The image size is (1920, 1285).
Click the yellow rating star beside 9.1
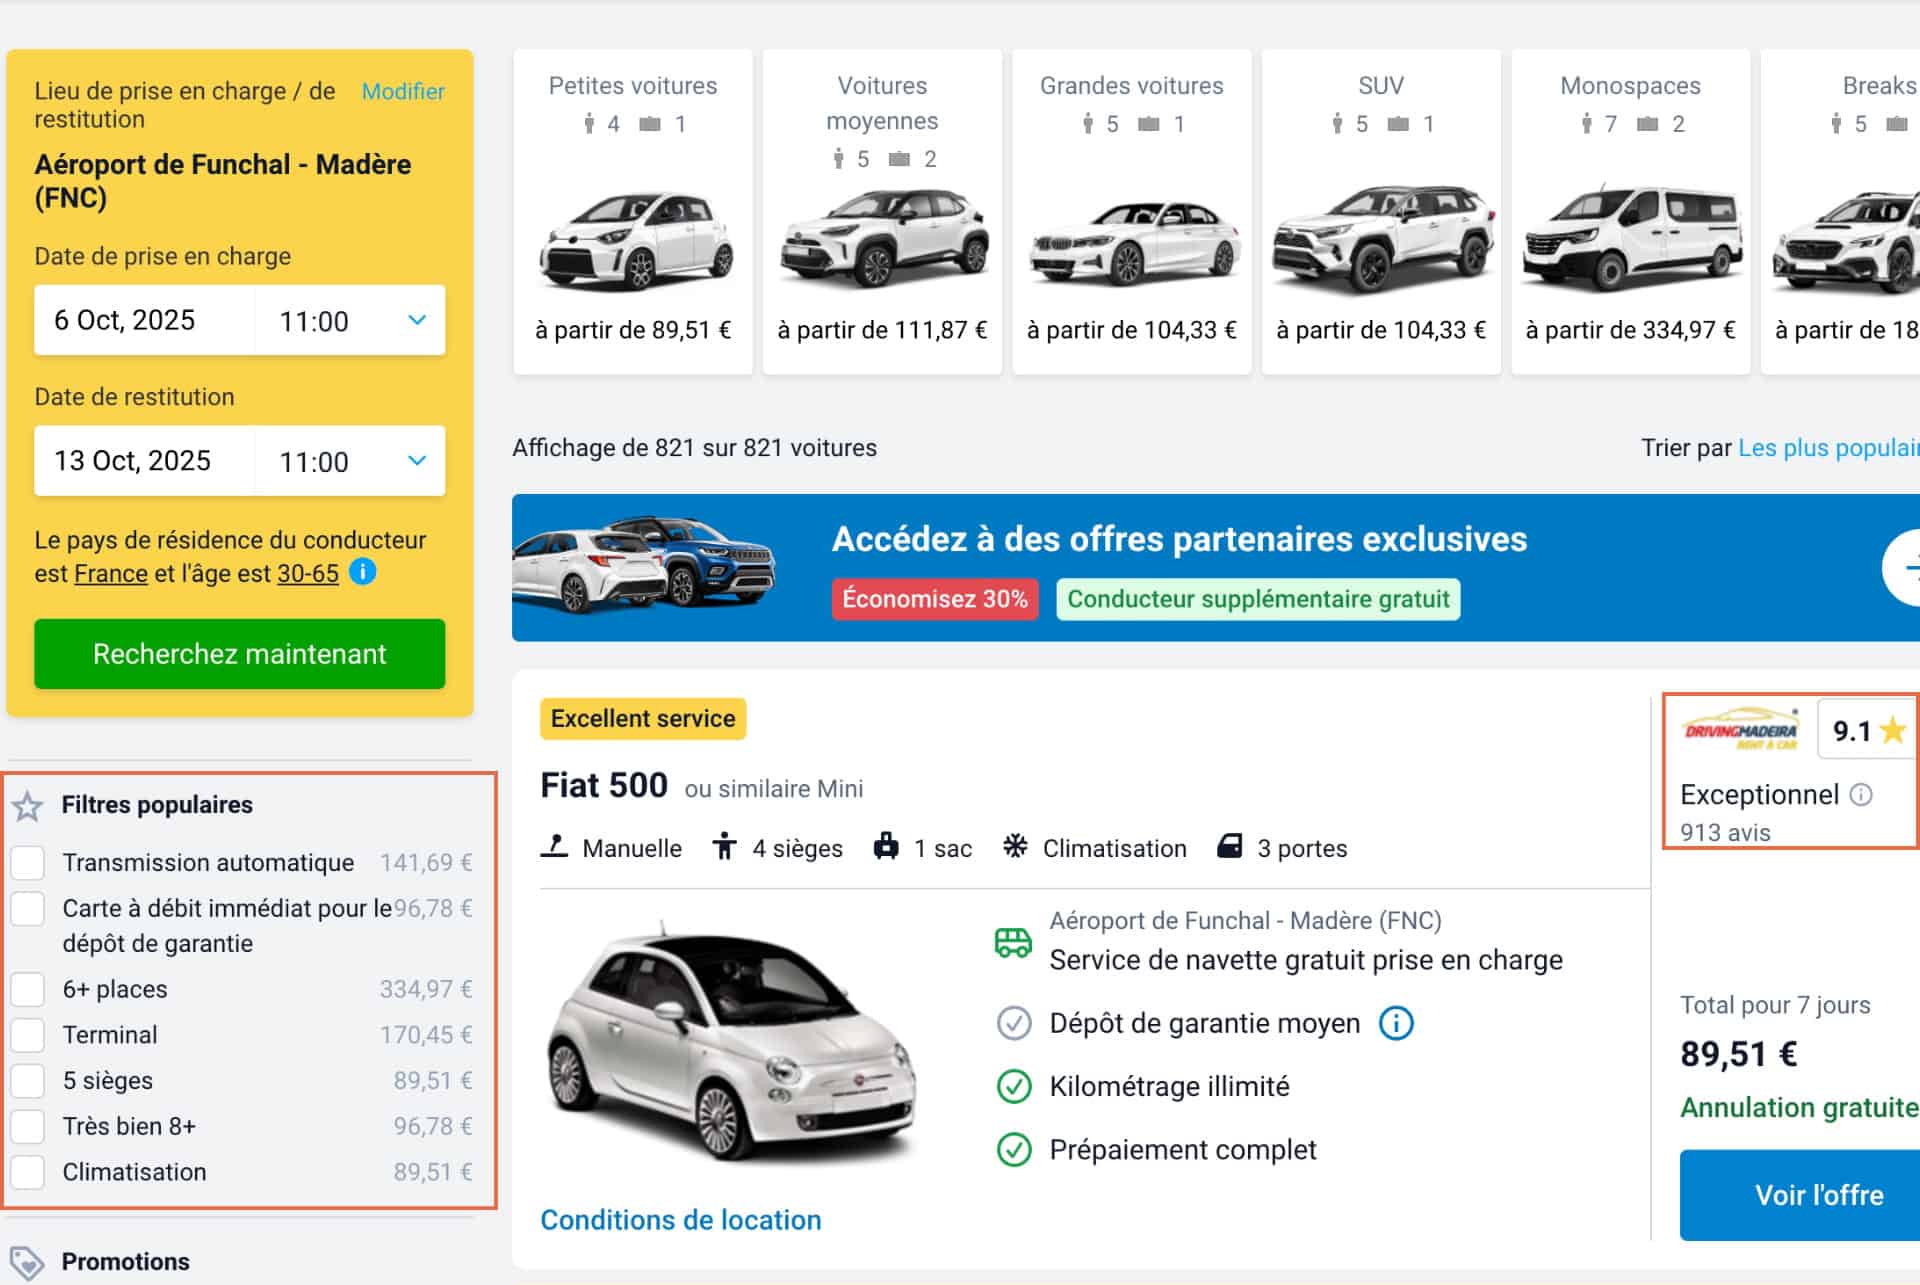pyautogui.click(x=1892, y=731)
